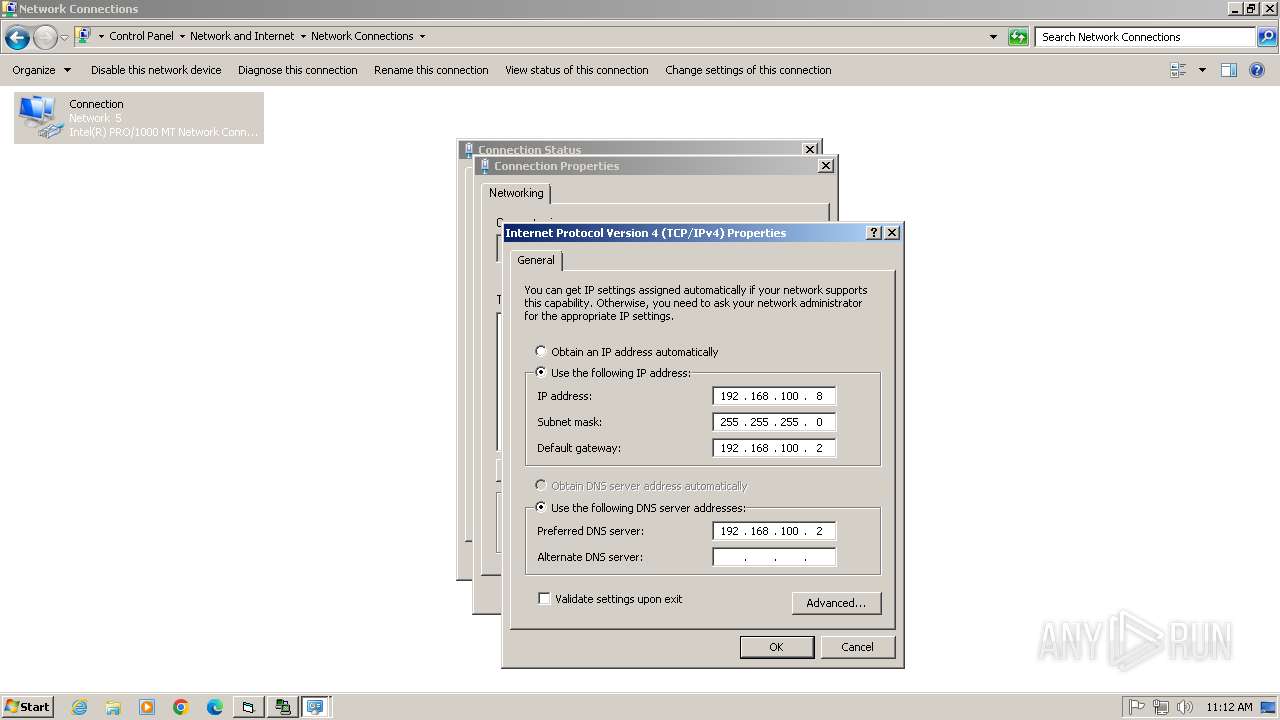
Task: Close the Connection Properties dialog
Action: click(825, 166)
